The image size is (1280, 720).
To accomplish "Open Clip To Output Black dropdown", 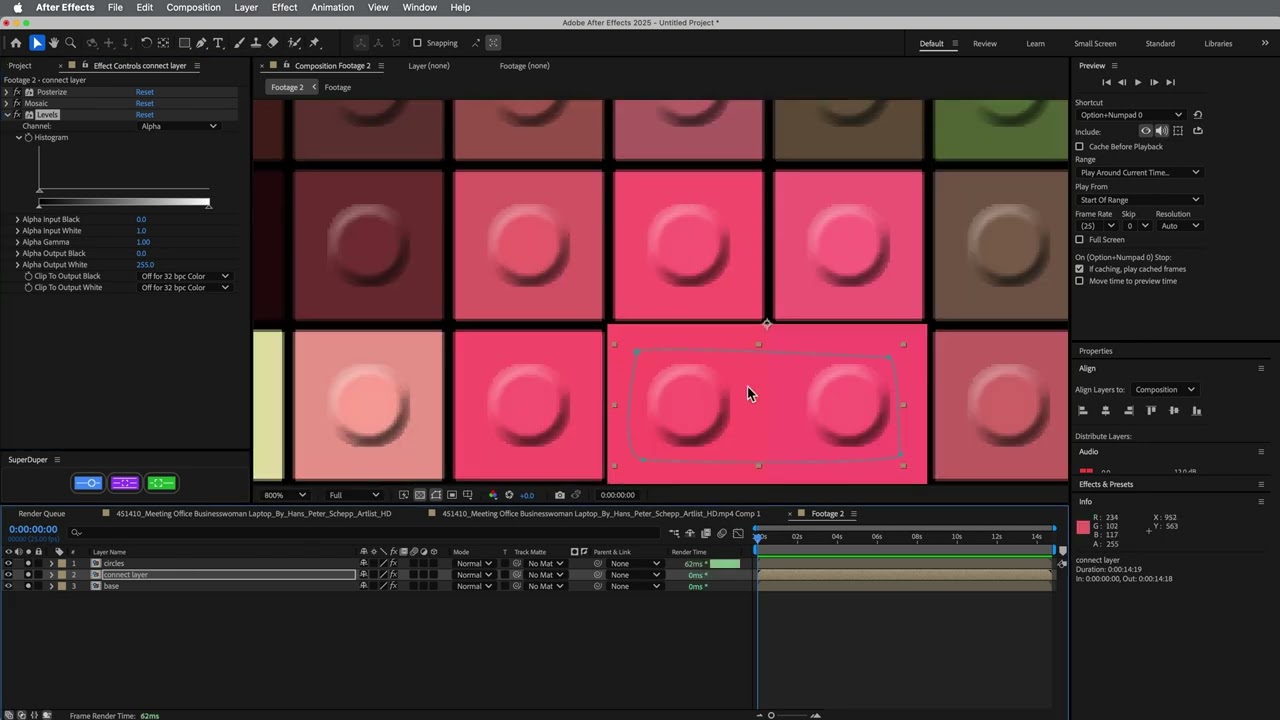I will point(185,277).
